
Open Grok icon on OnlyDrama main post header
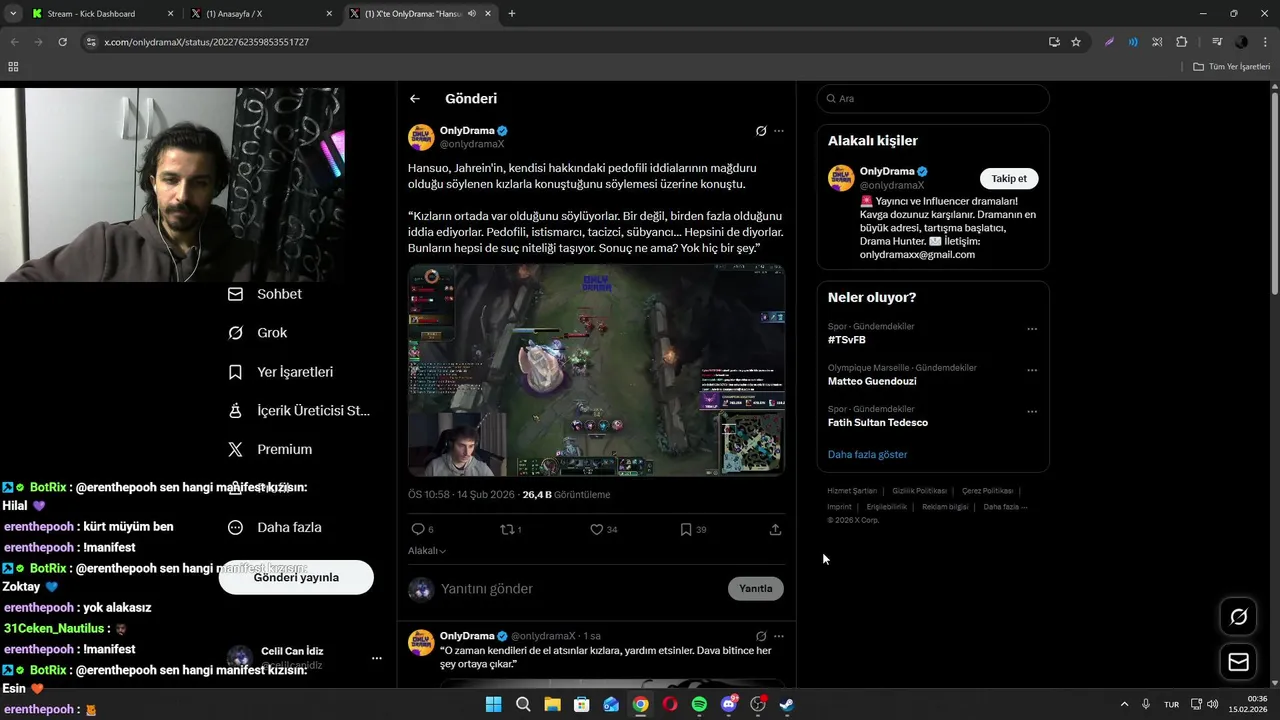761,131
